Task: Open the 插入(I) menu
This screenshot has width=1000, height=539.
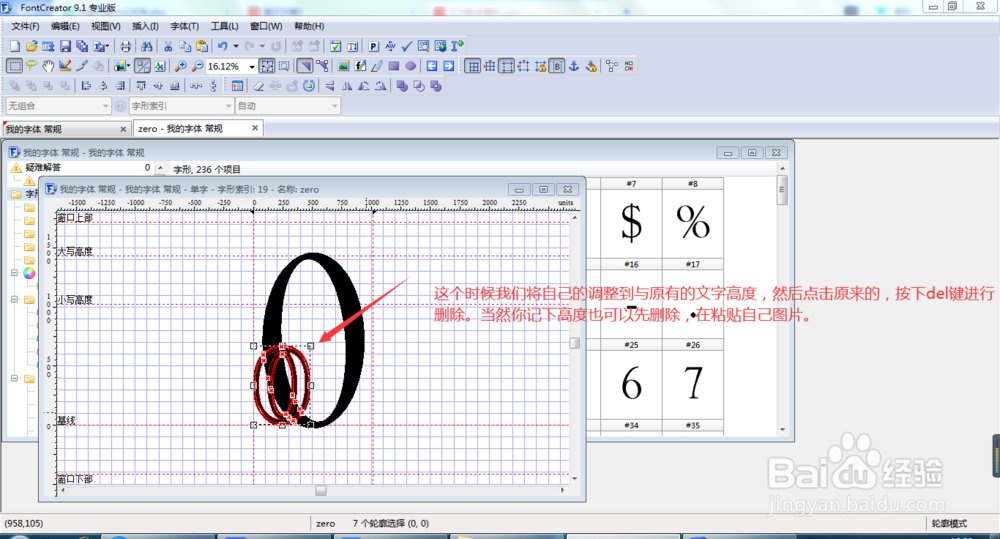Action: point(145,26)
